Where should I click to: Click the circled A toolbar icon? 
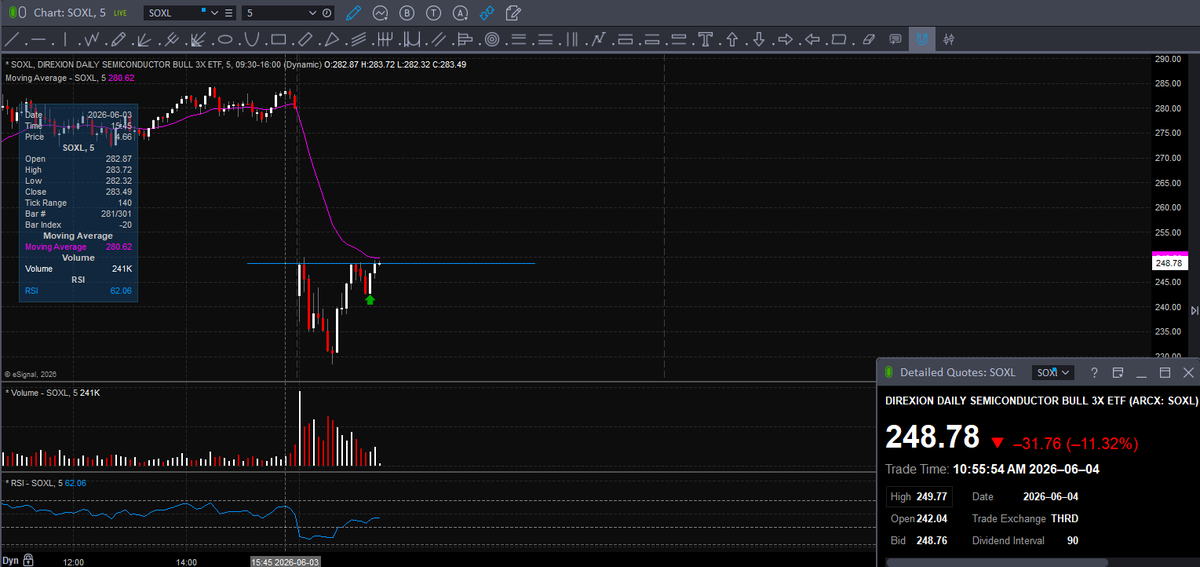460,13
